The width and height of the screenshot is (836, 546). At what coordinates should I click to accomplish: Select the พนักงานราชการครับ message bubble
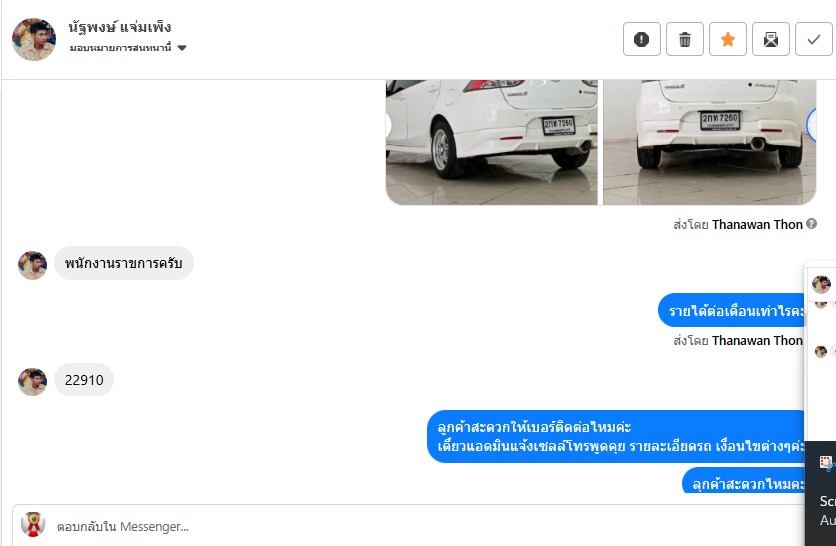click(124, 263)
